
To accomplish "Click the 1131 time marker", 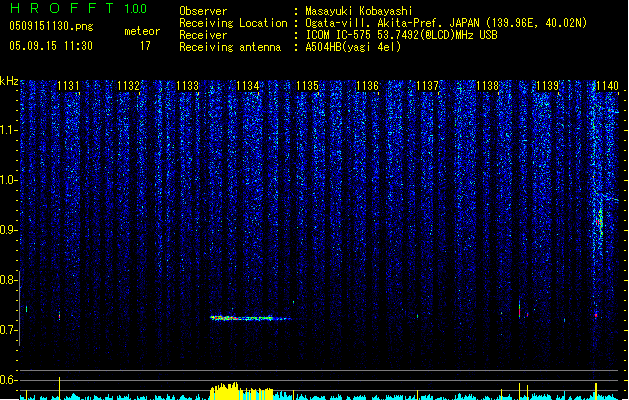I will pyautogui.click(x=68, y=86).
